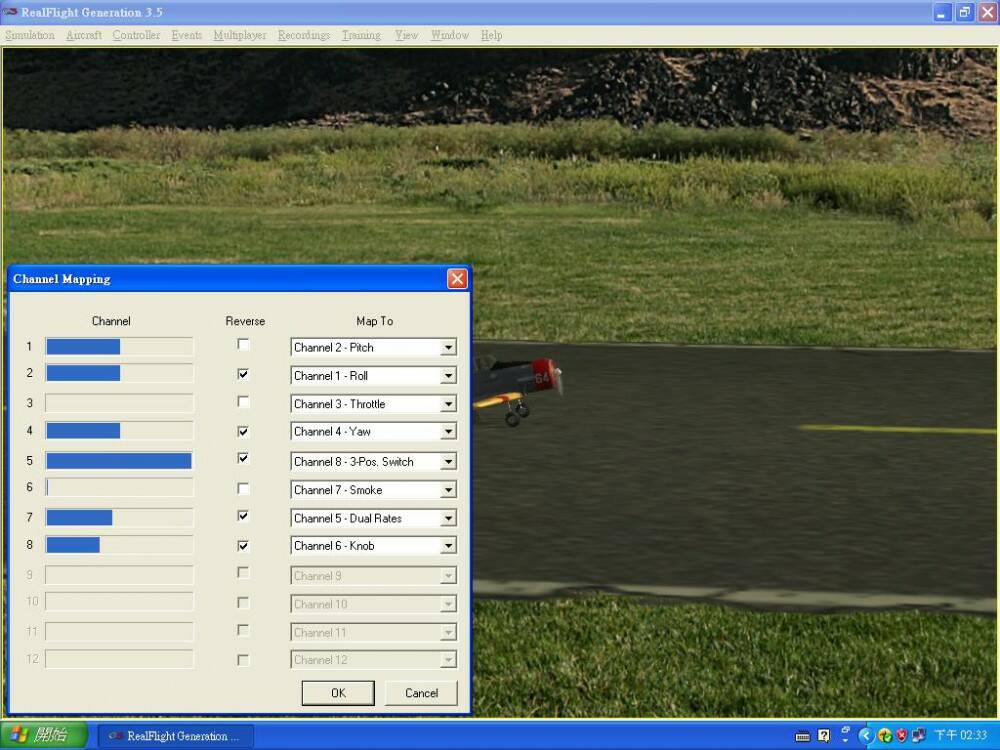Toggle Reverse checkbox for channel 8

pos(243,546)
